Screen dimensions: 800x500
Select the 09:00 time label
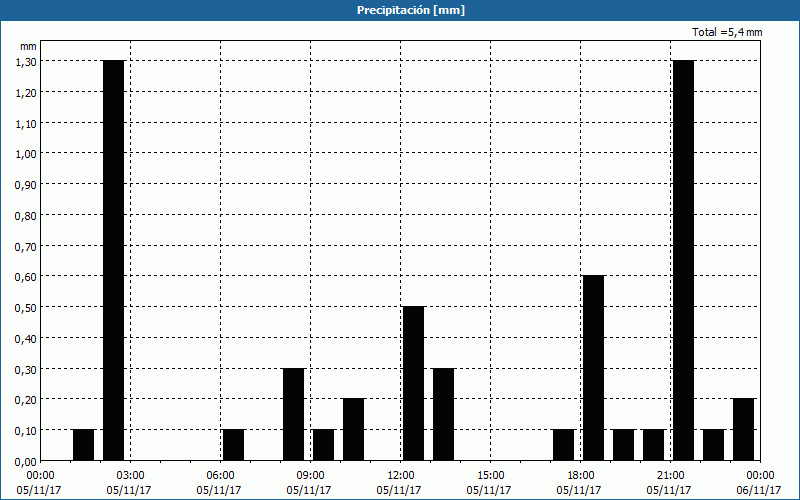310,476
